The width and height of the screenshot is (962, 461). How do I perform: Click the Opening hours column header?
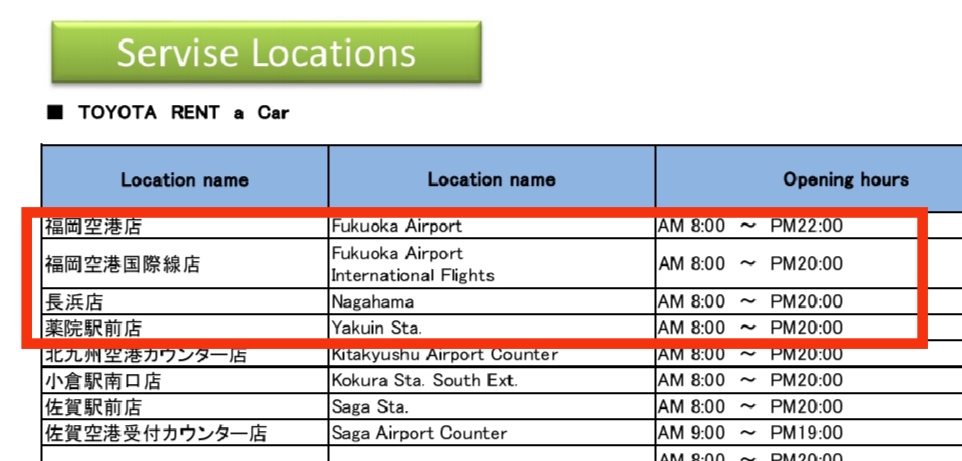tap(845, 180)
